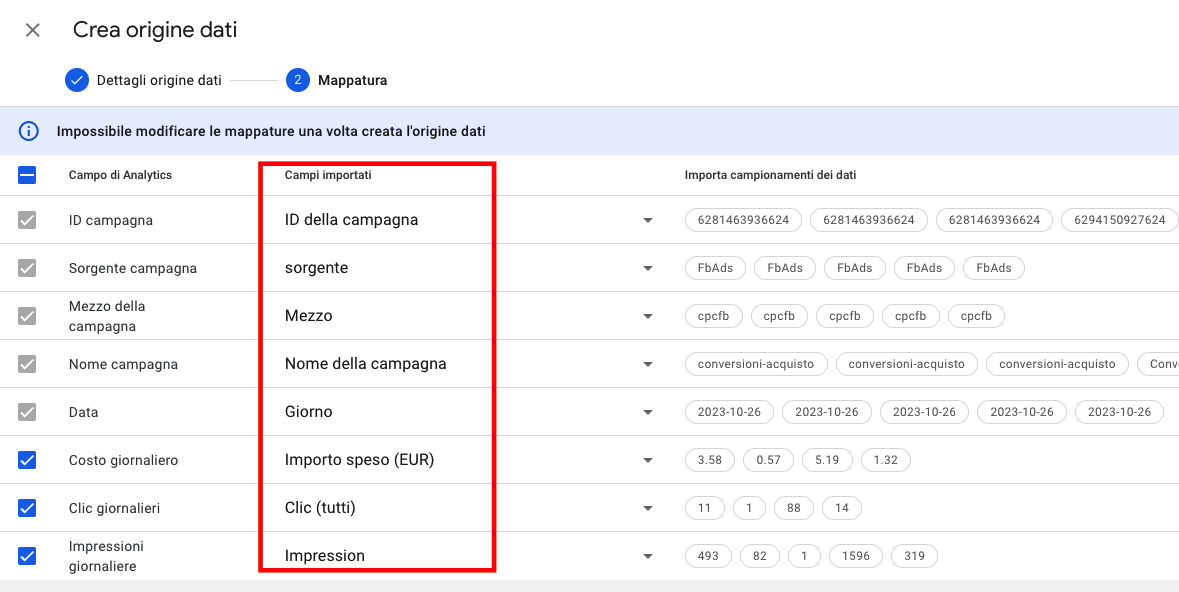Click the Campi importati column header
The width and height of the screenshot is (1179, 592).
click(328, 175)
